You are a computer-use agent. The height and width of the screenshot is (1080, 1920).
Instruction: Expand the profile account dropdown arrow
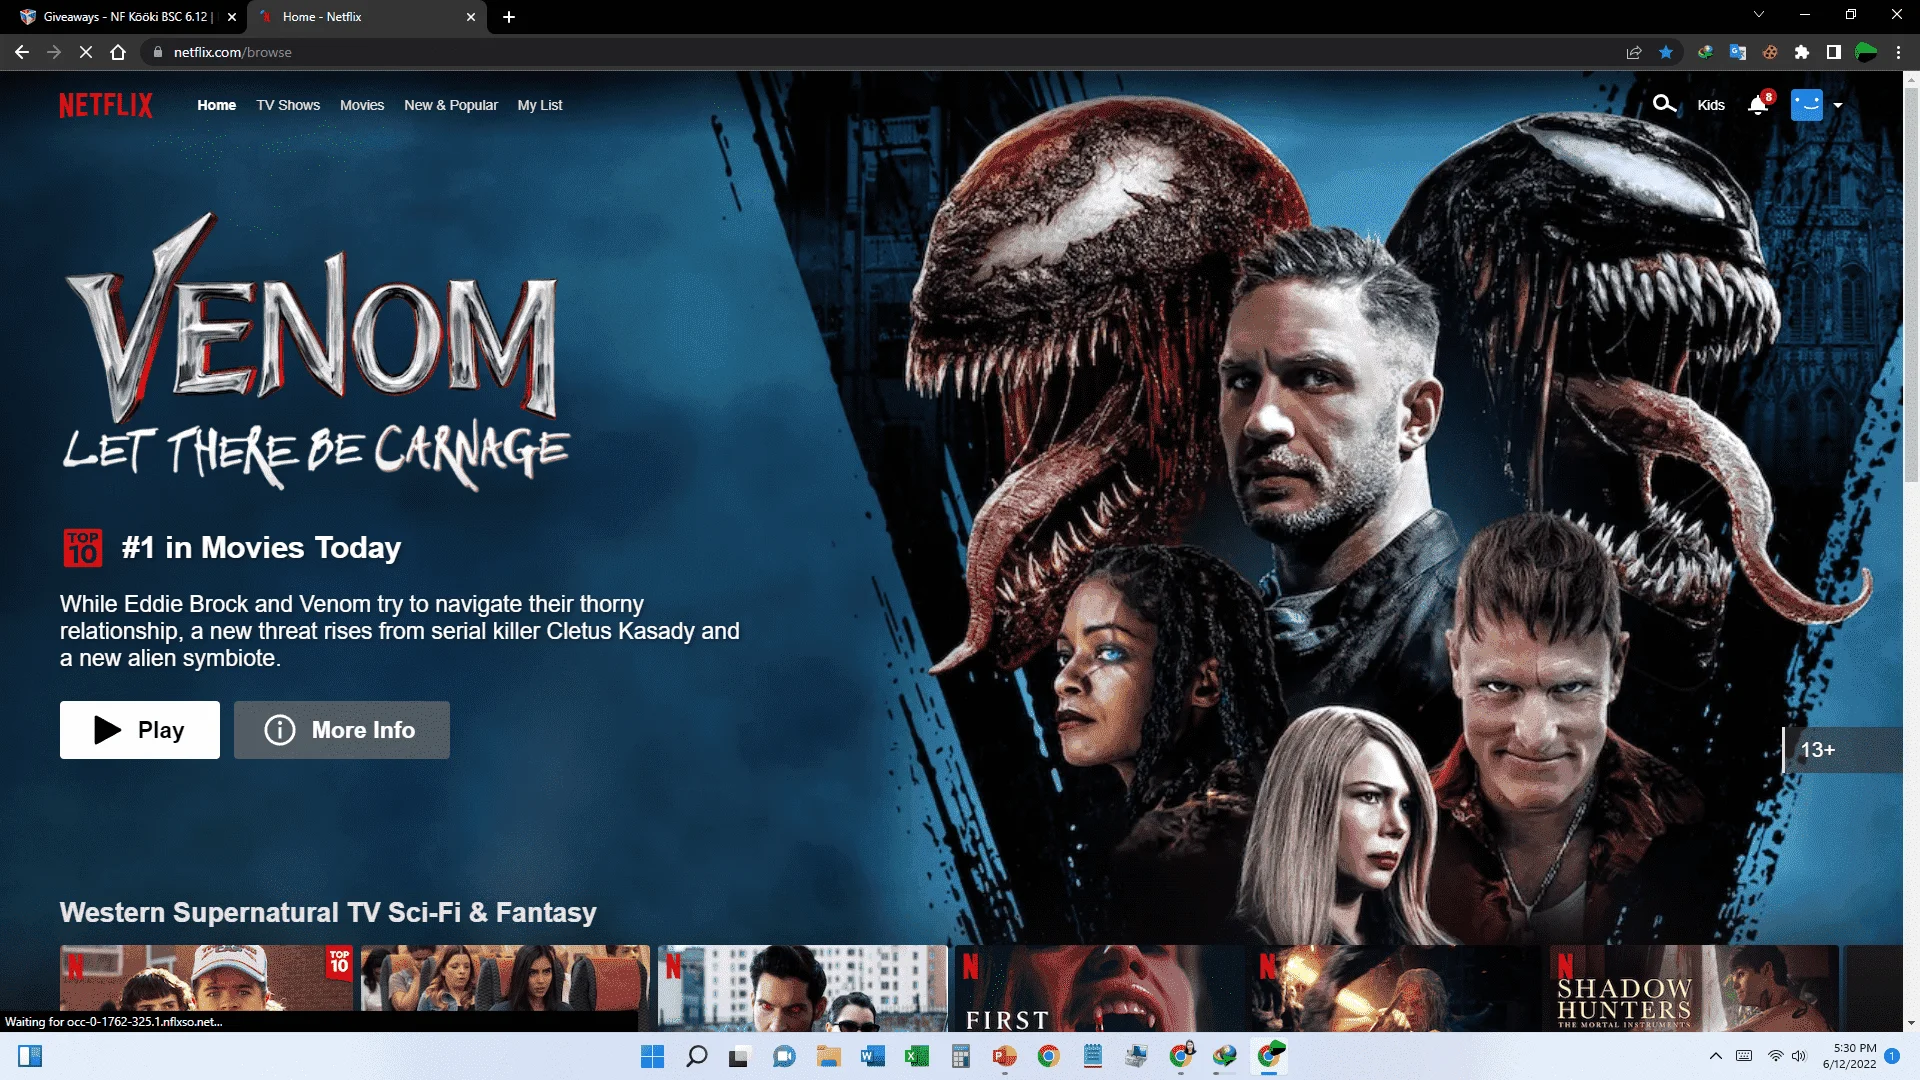pyautogui.click(x=1838, y=105)
